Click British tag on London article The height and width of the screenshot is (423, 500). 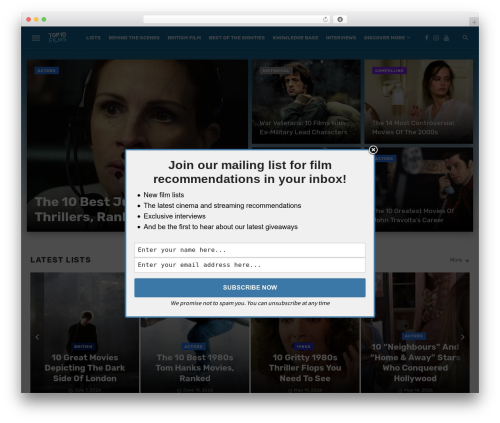83,347
